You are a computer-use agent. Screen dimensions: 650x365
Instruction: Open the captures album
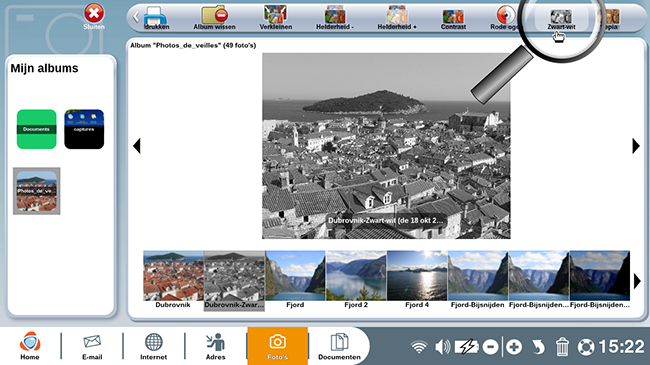point(84,129)
